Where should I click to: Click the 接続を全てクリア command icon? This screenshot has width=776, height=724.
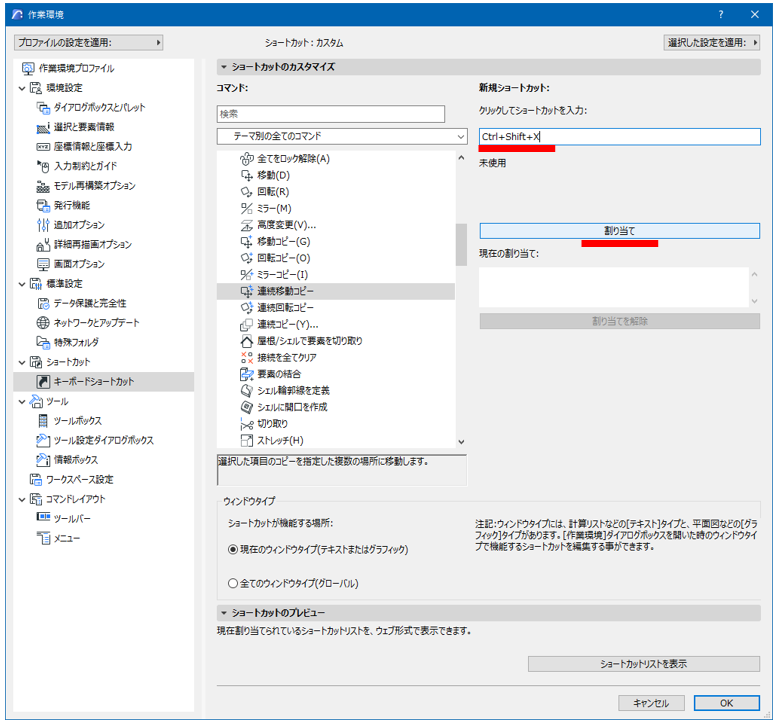tap(246, 357)
